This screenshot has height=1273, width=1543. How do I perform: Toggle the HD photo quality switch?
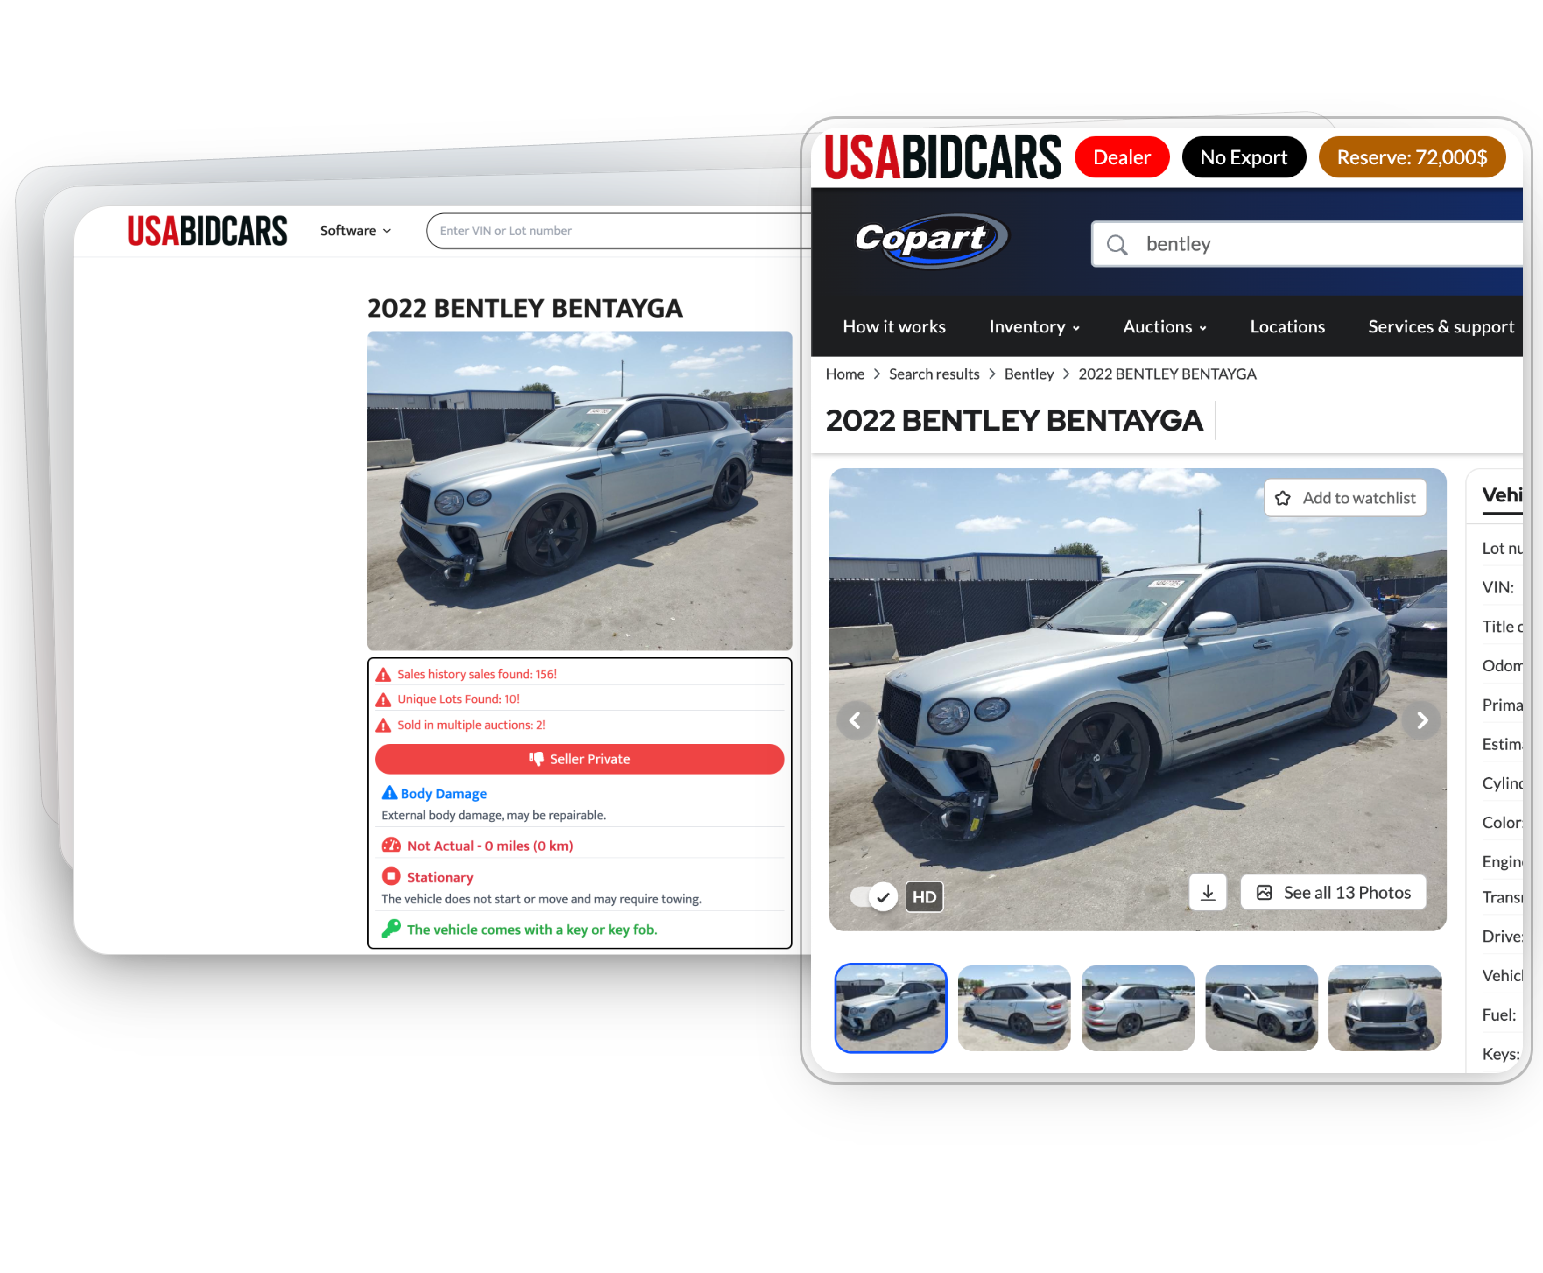point(872,897)
